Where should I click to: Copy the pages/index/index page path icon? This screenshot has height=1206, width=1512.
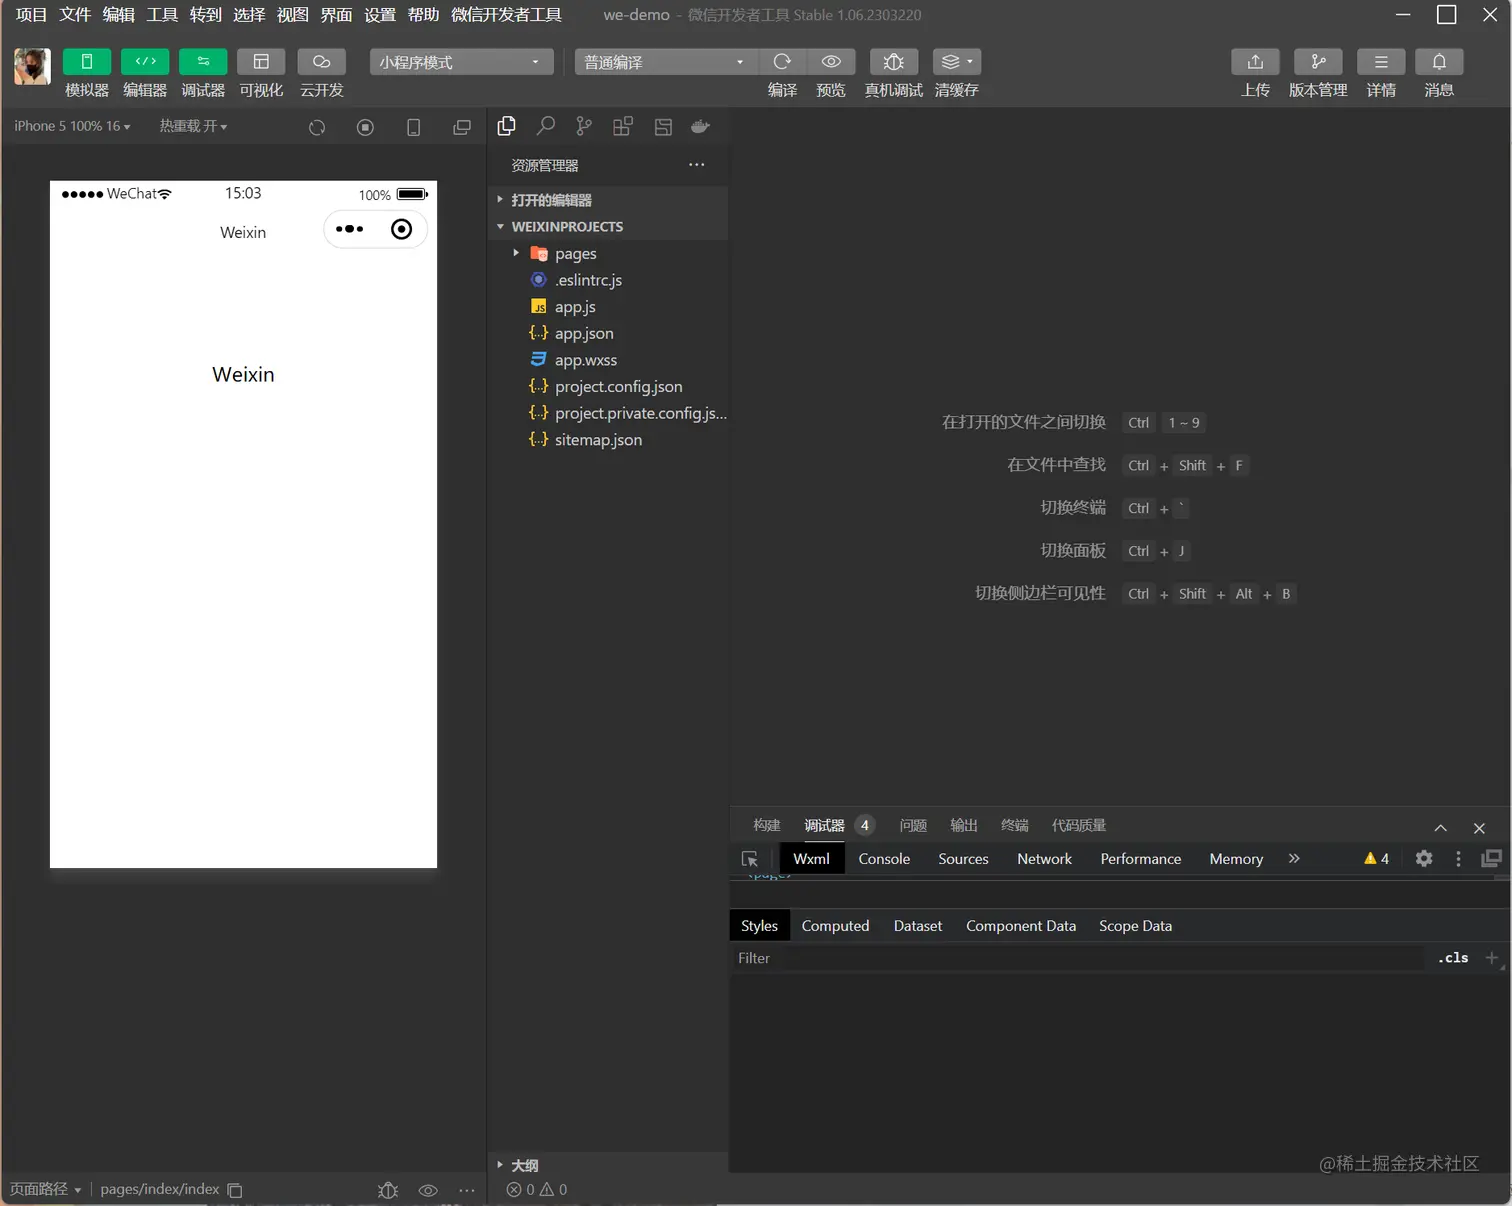click(x=235, y=1190)
